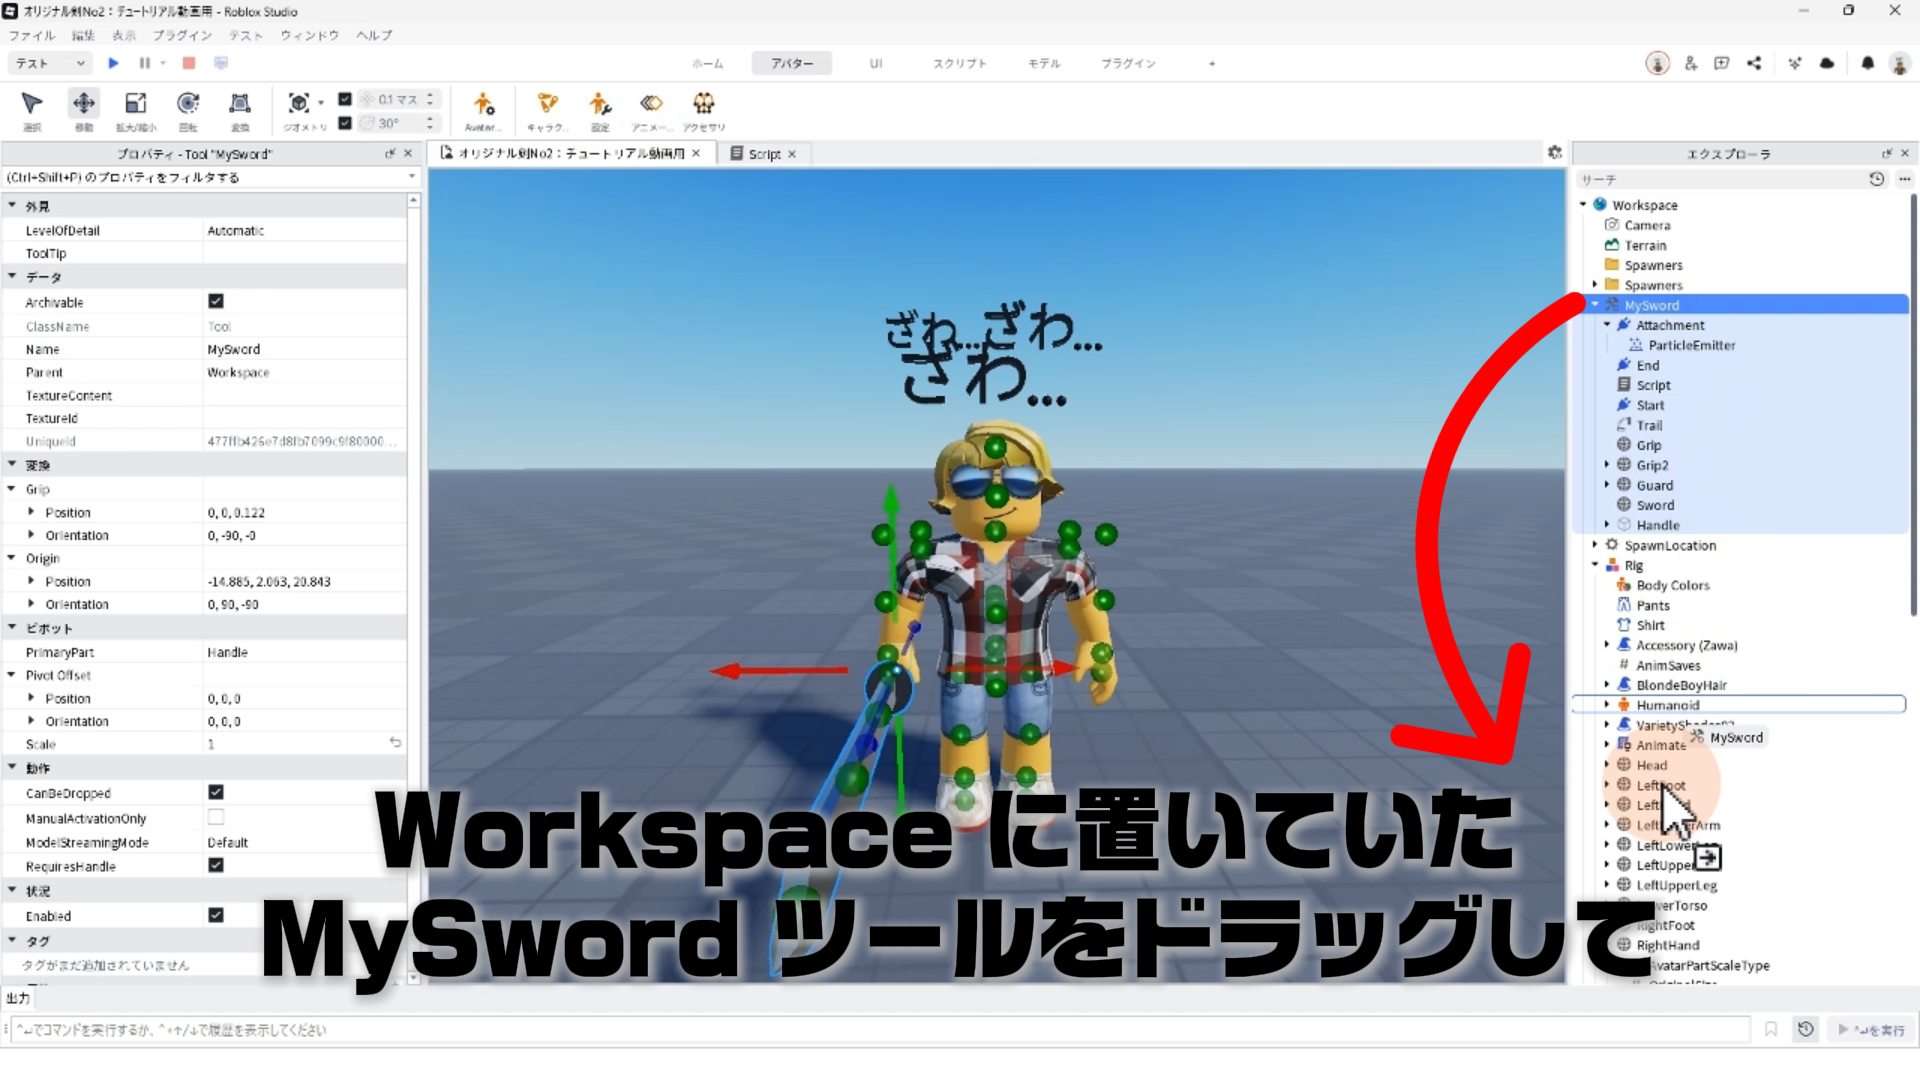Open the テスト mode dropdown
Screen dimensions: 1920x1080
point(50,63)
